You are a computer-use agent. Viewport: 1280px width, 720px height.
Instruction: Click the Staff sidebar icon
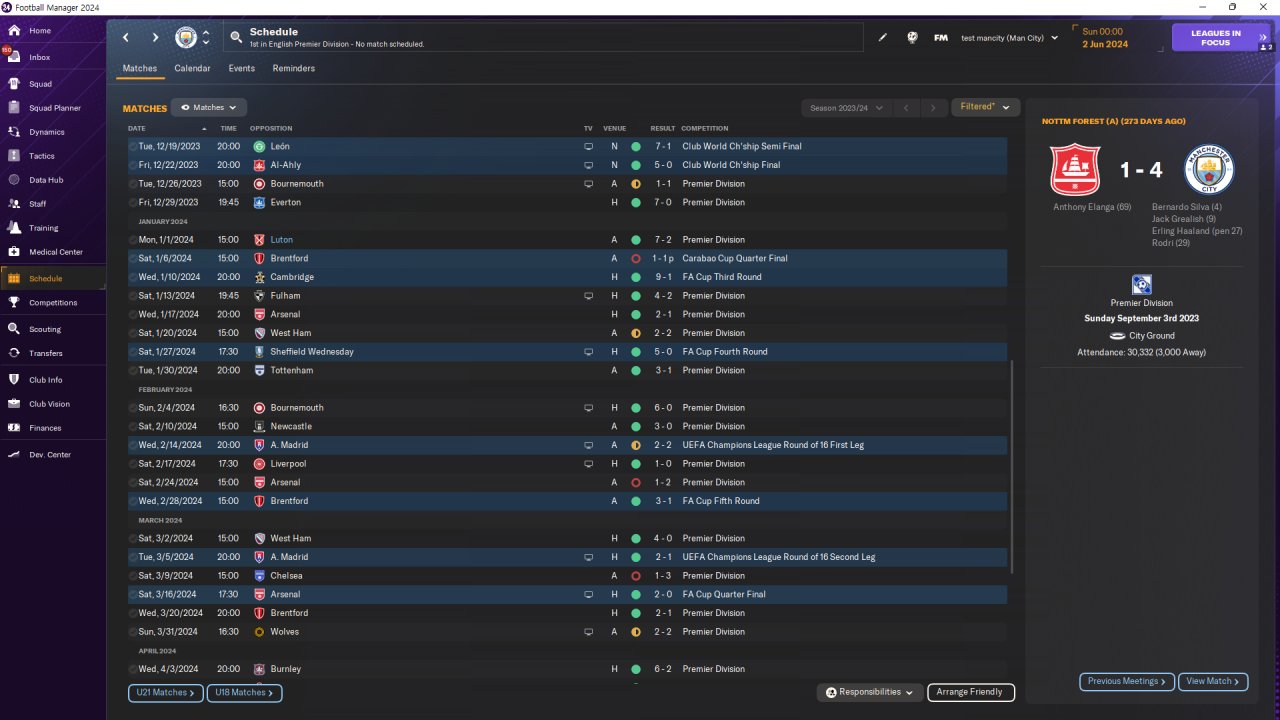[x=14, y=204]
